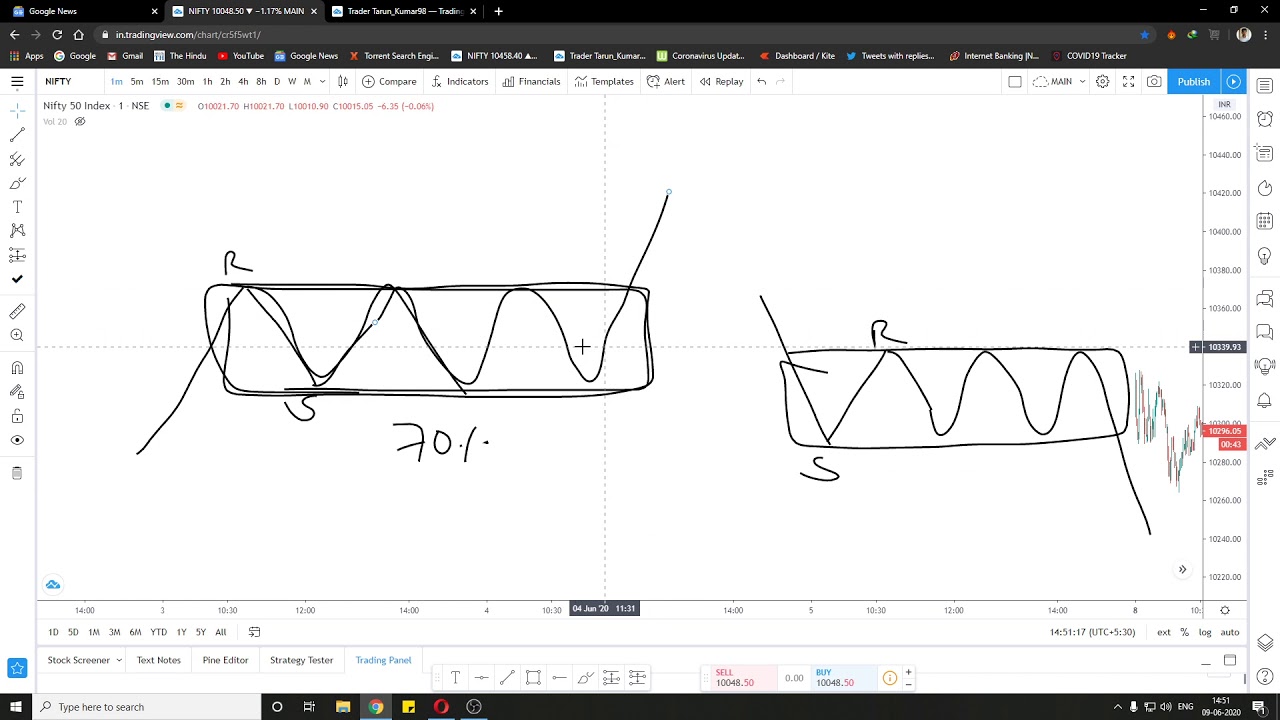This screenshot has width=1280, height=720.
Task: Select the Trading Panel tab
Action: click(x=383, y=660)
